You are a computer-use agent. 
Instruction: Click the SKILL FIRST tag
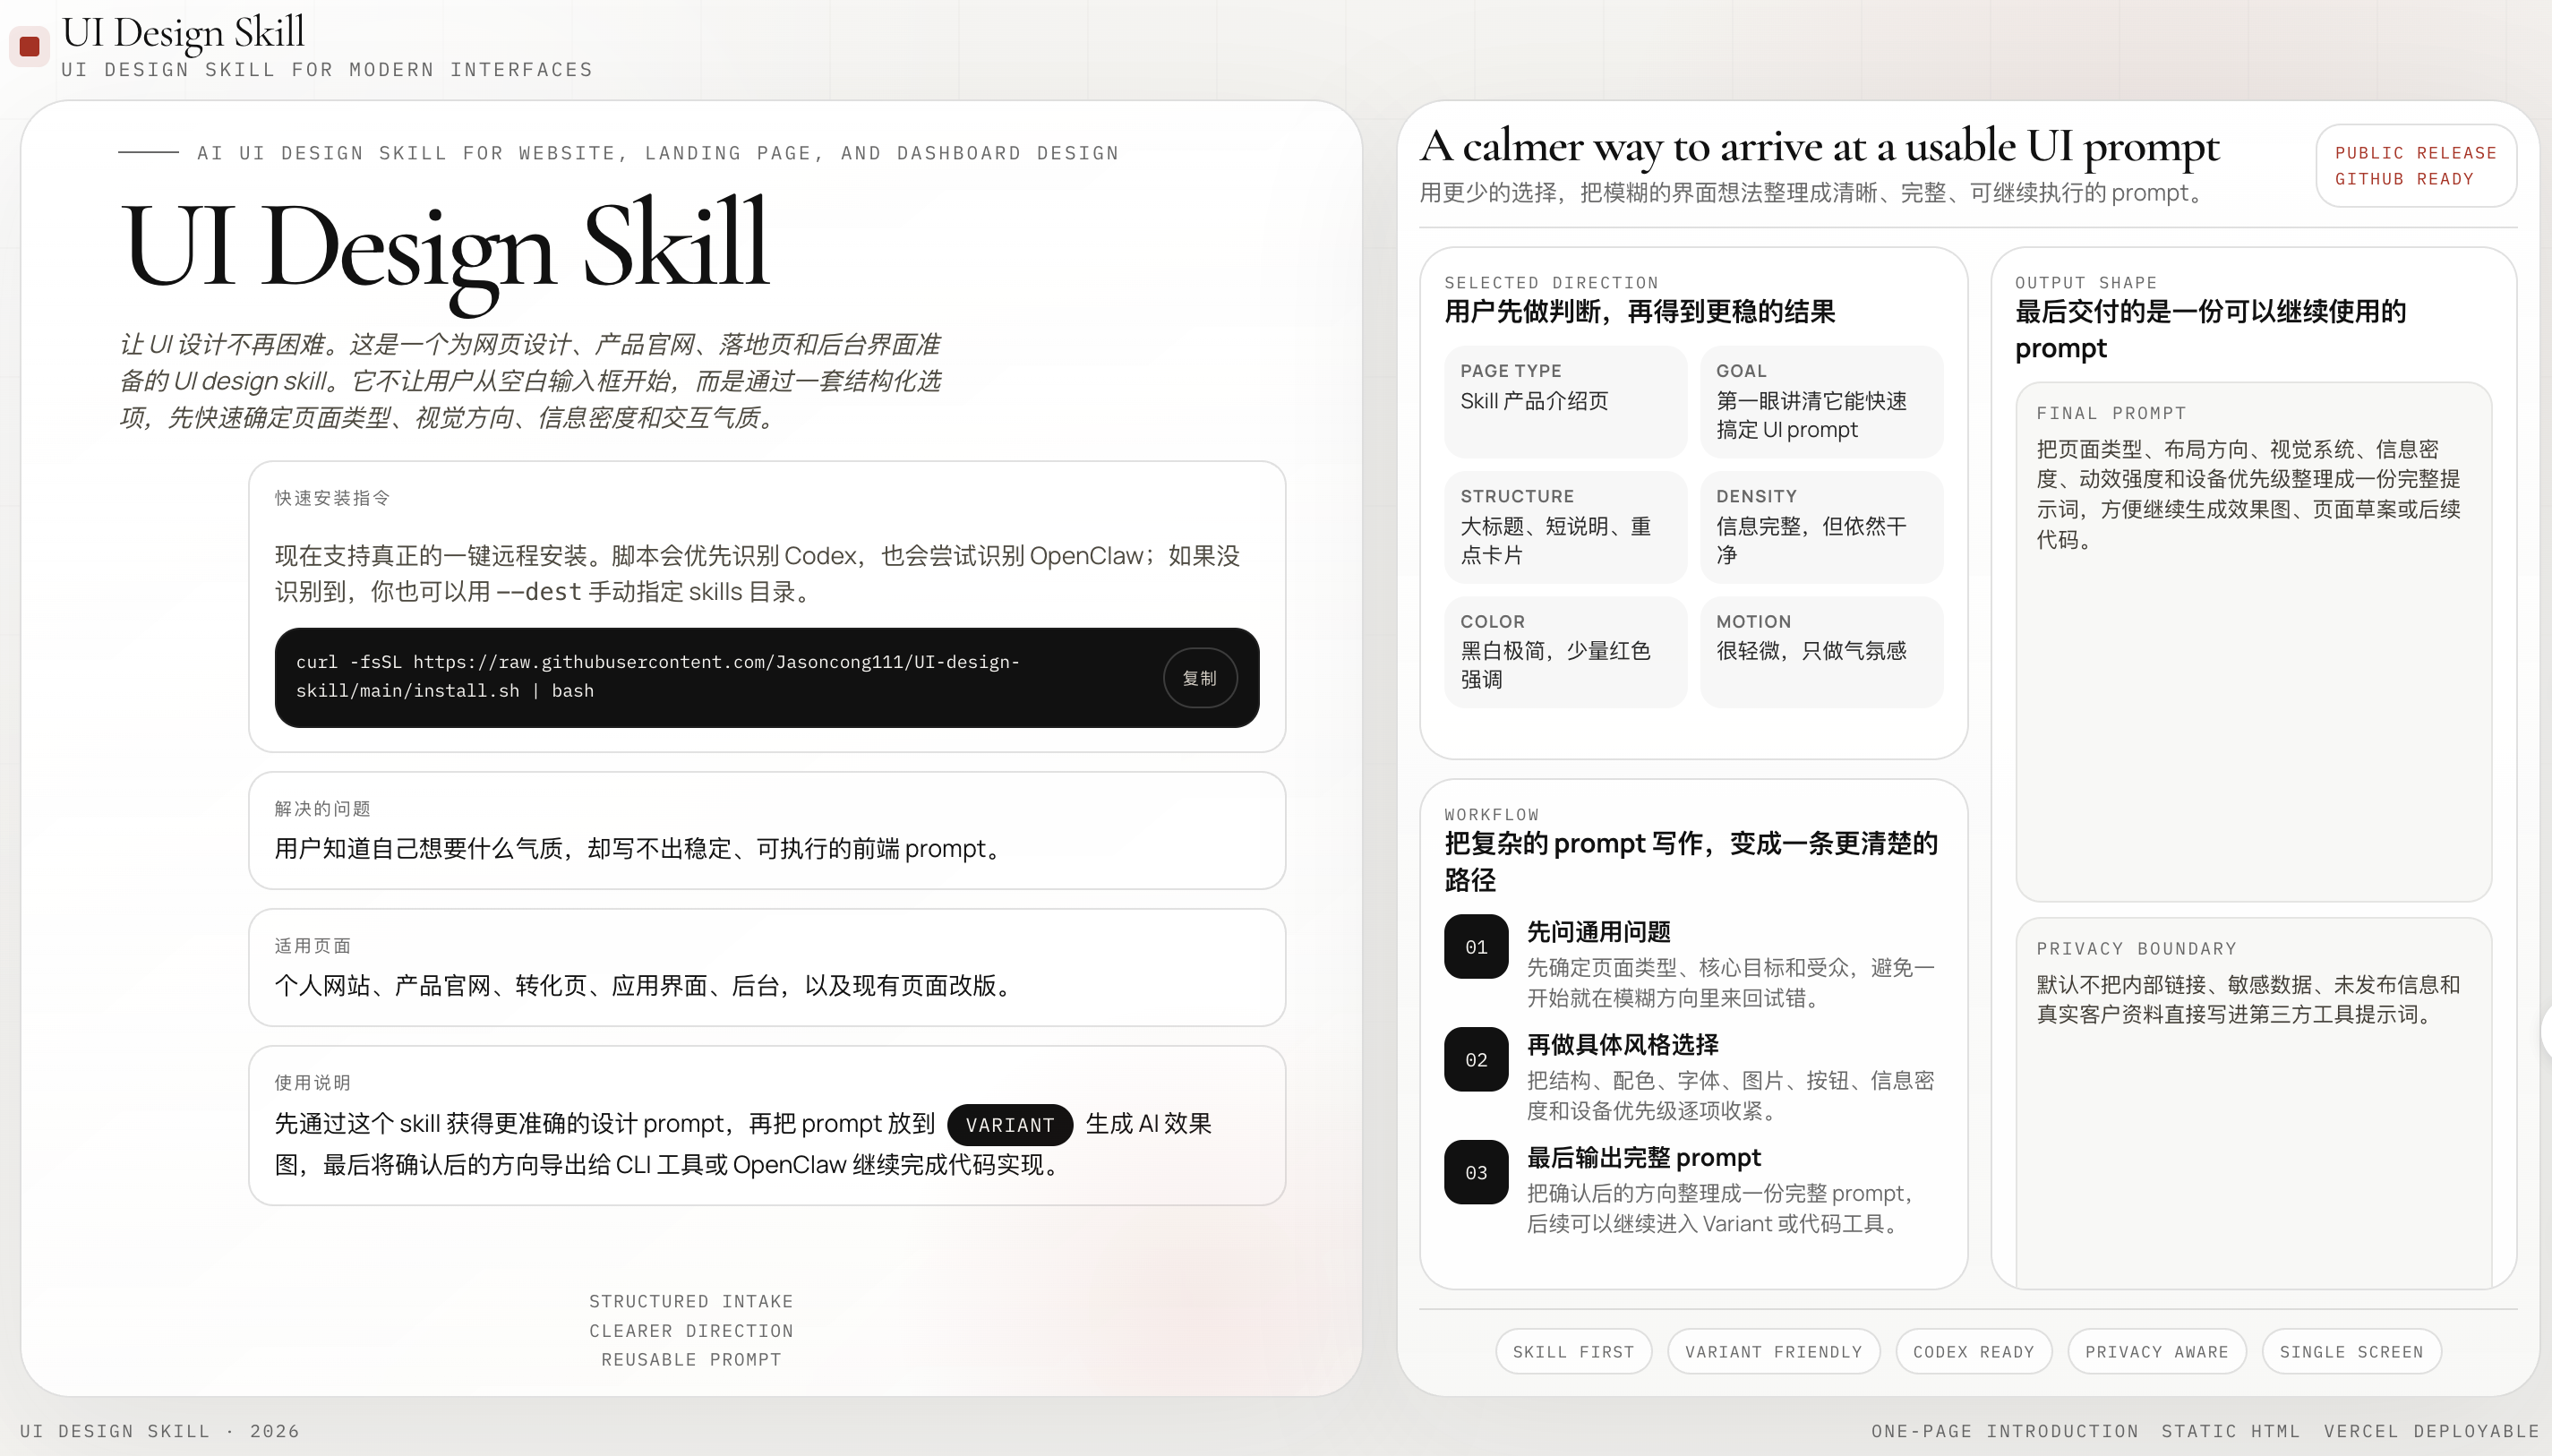[x=1573, y=1351]
